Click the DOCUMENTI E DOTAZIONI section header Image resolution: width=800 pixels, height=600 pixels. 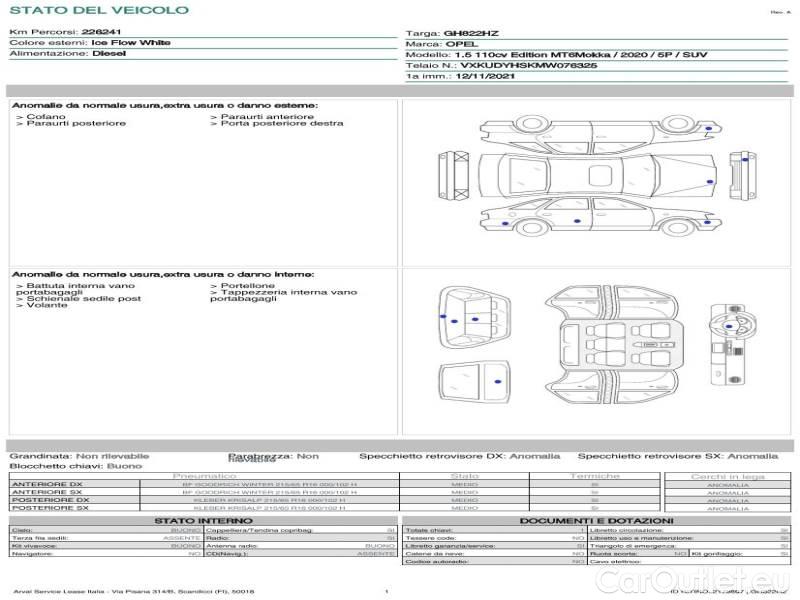[595, 521]
